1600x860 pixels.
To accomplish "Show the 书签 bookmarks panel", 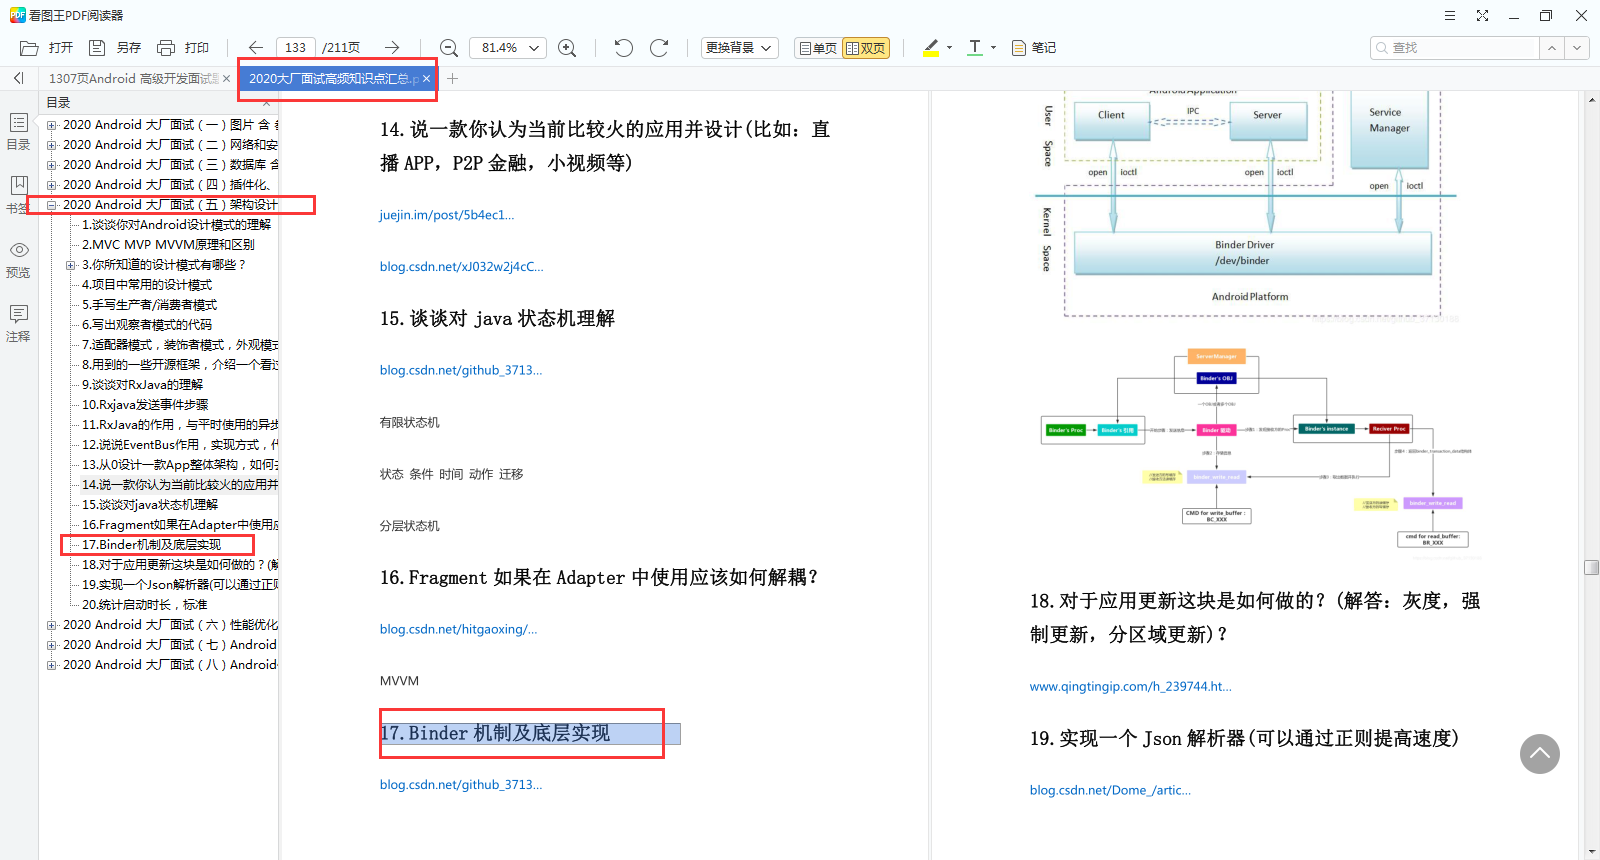I will 18,195.
